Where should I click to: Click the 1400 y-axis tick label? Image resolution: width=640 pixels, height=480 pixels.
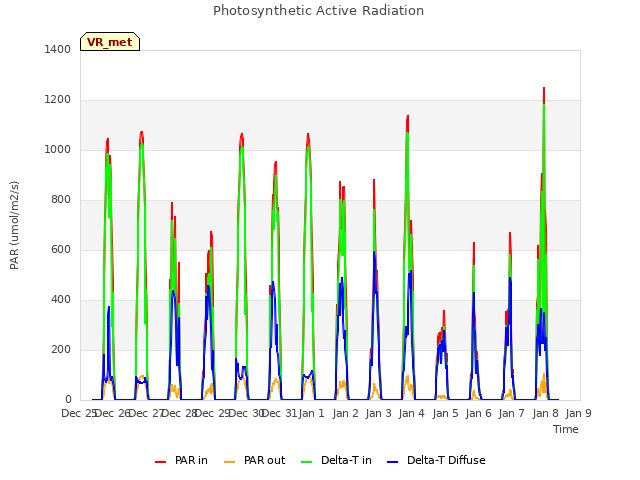pyautogui.click(x=58, y=49)
